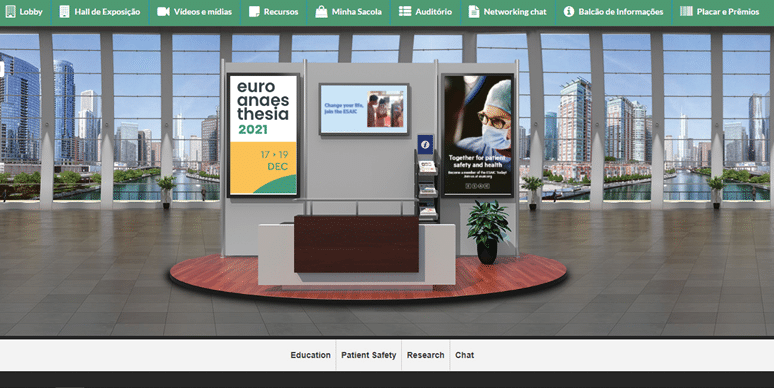Image resolution: width=774 pixels, height=390 pixels.
Task: Navigate to Auditório
Action: (426, 12)
